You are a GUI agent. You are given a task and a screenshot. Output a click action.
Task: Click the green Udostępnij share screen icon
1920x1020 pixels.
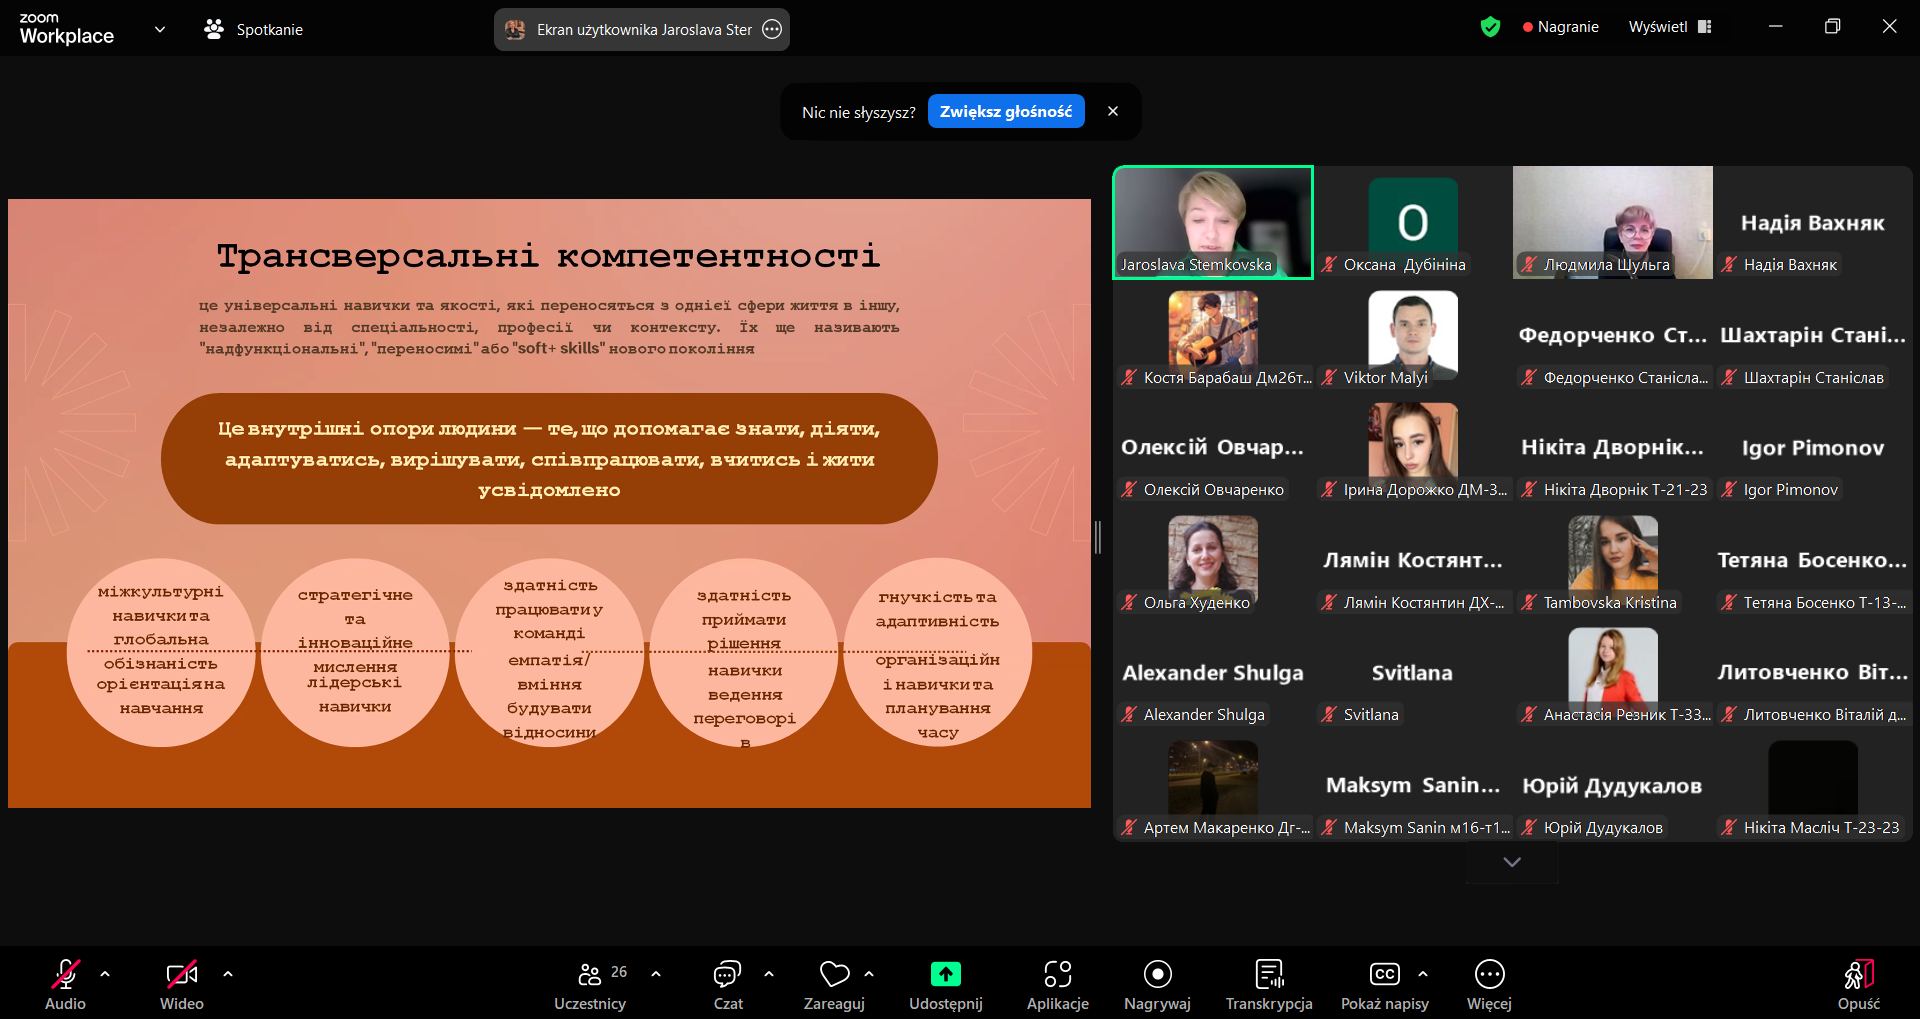tap(945, 975)
